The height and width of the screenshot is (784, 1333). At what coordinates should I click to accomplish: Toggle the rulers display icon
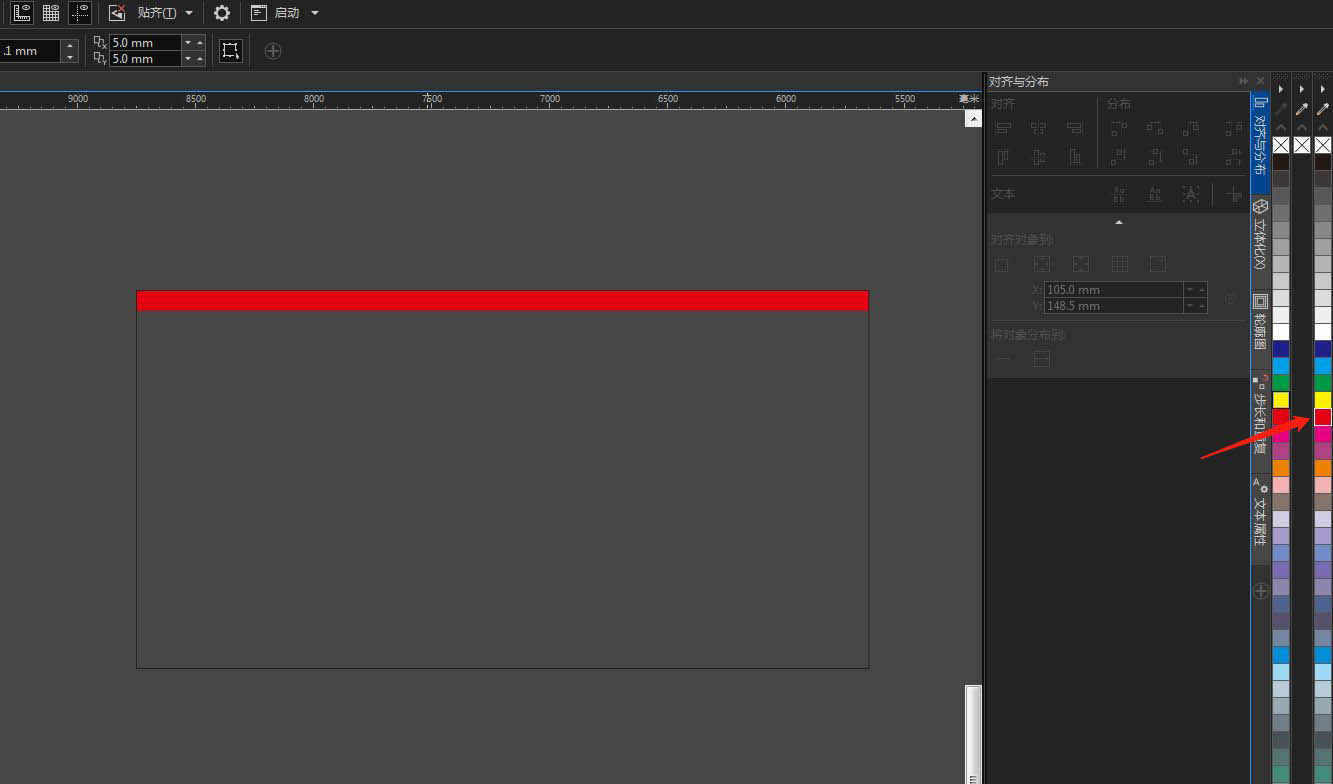tap(22, 13)
